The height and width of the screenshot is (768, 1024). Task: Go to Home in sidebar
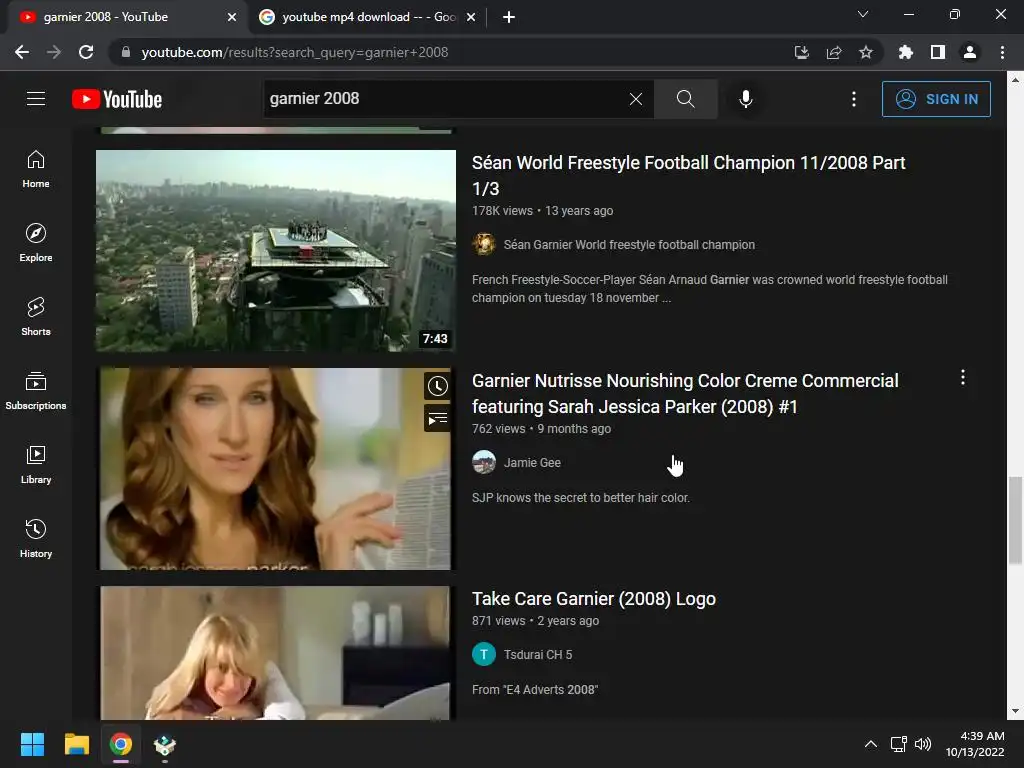point(36,169)
